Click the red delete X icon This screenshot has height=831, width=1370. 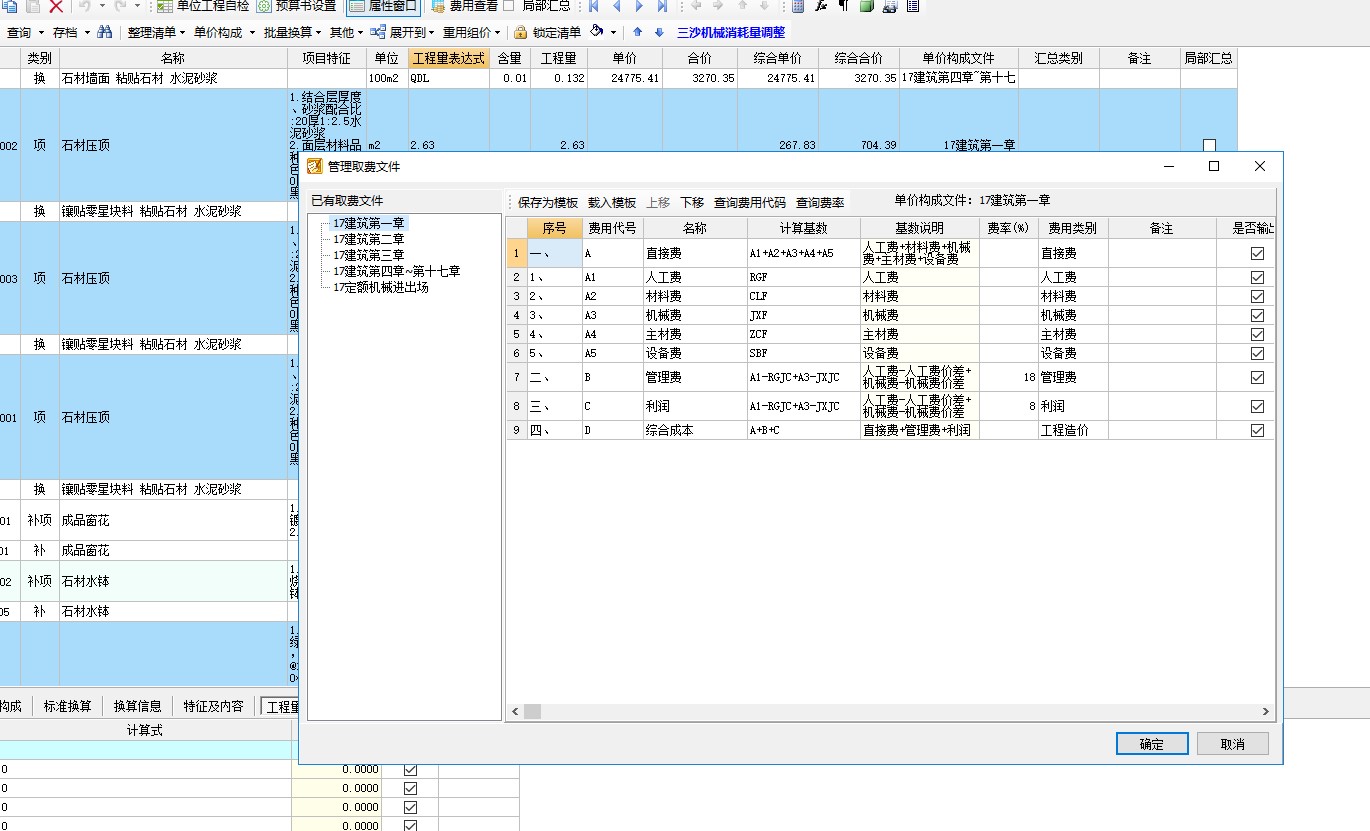click(x=56, y=6)
